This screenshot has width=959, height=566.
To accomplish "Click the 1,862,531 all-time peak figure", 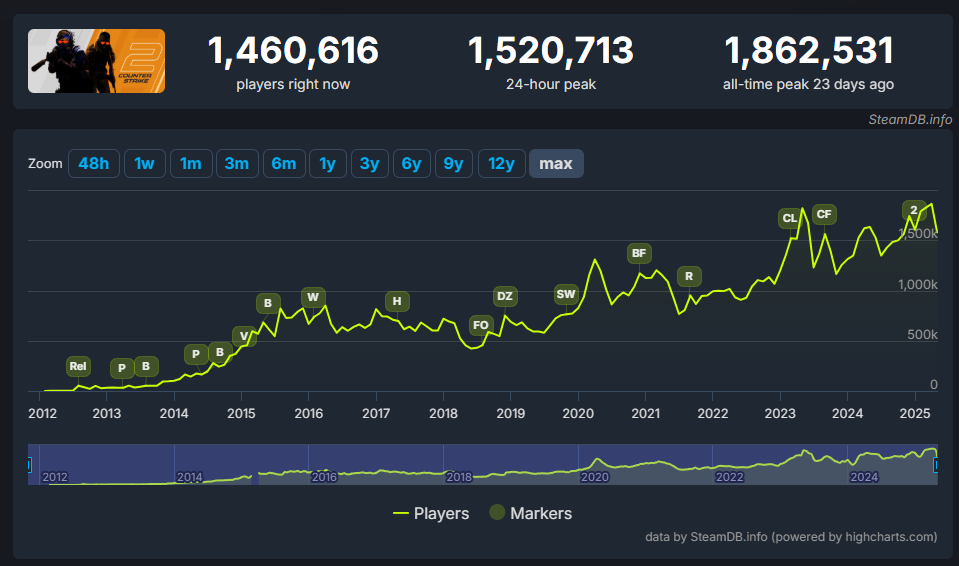I will [809, 50].
